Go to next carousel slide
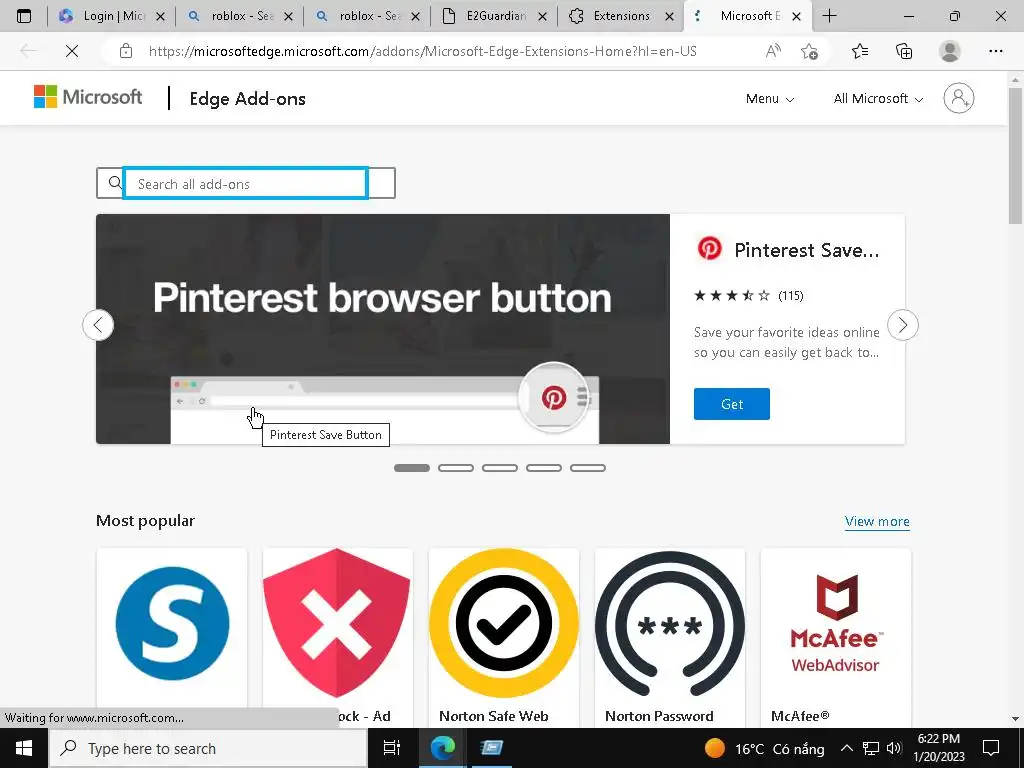The image size is (1024, 768). tap(903, 325)
